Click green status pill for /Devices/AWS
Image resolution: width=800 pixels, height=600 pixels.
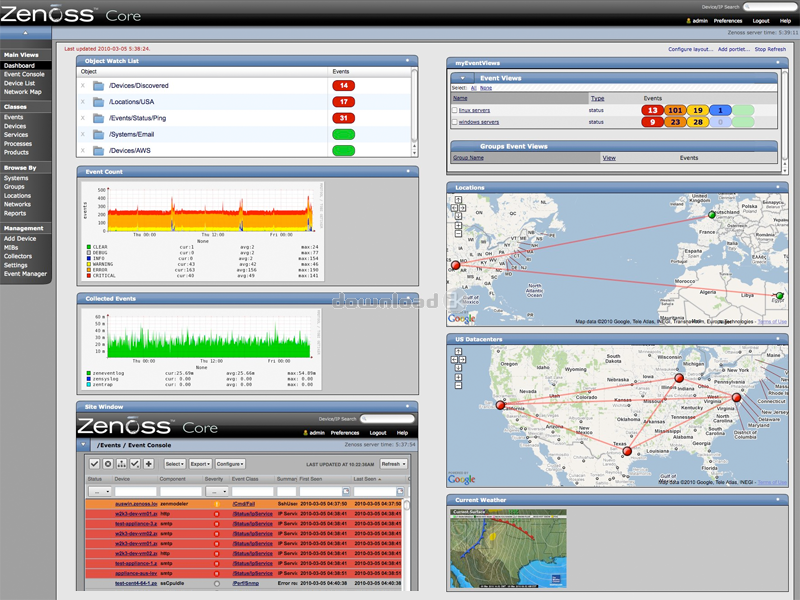click(x=343, y=151)
